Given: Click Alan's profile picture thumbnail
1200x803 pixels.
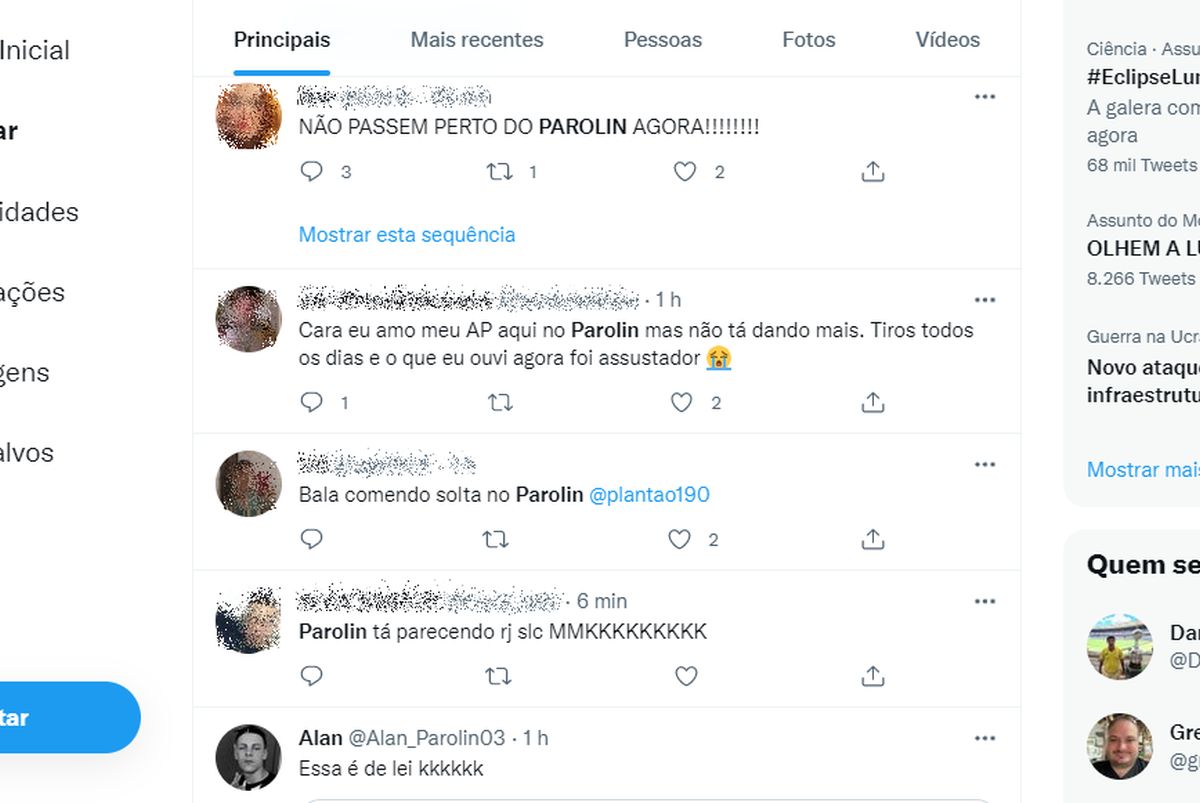Looking at the screenshot, I should [249, 757].
